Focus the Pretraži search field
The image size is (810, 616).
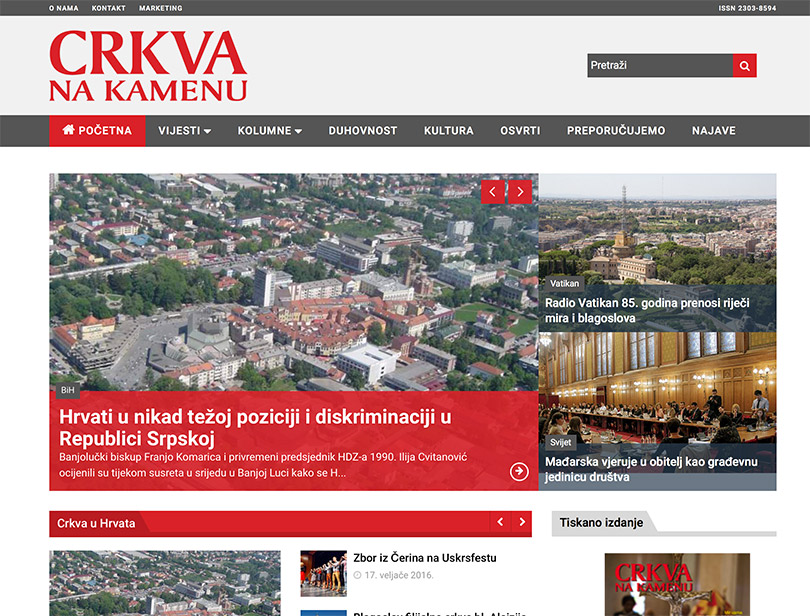coord(660,66)
